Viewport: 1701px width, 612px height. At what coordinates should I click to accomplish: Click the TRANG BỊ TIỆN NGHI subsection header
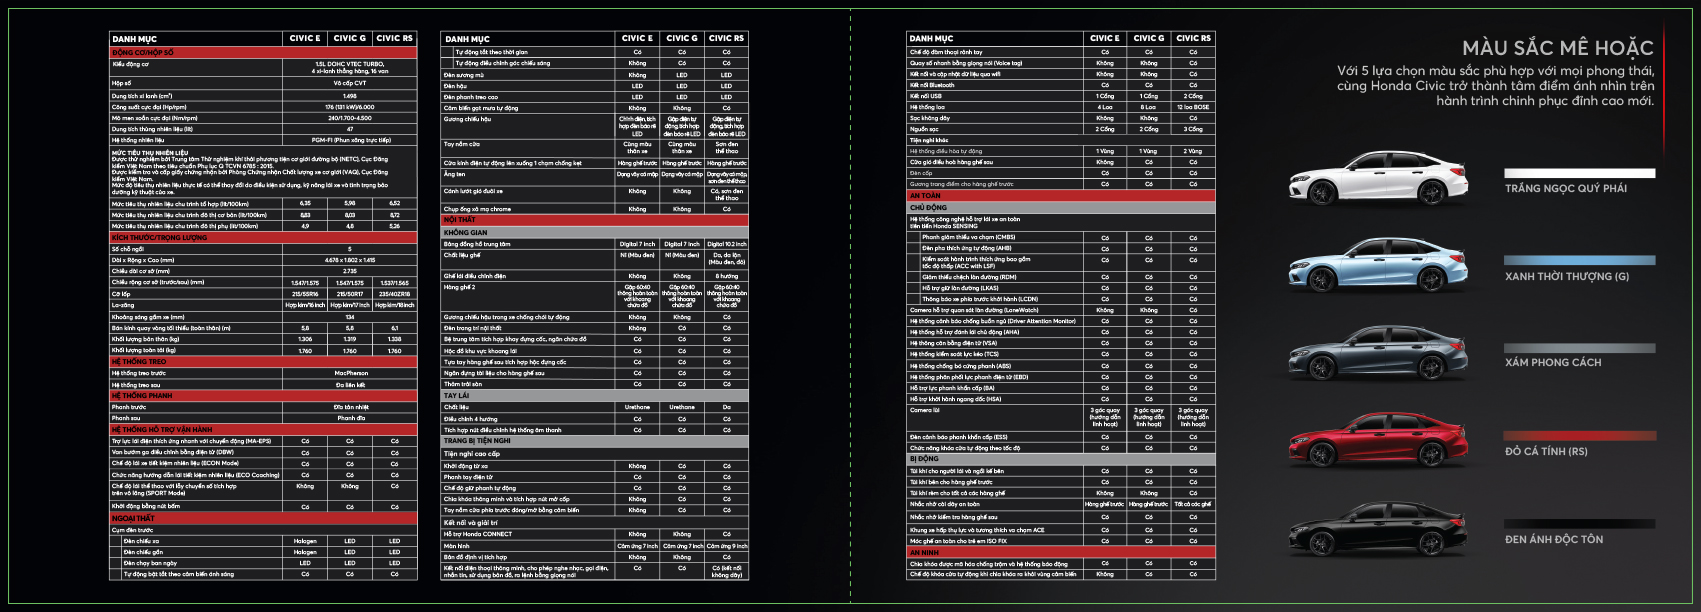pyautogui.click(x=477, y=441)
